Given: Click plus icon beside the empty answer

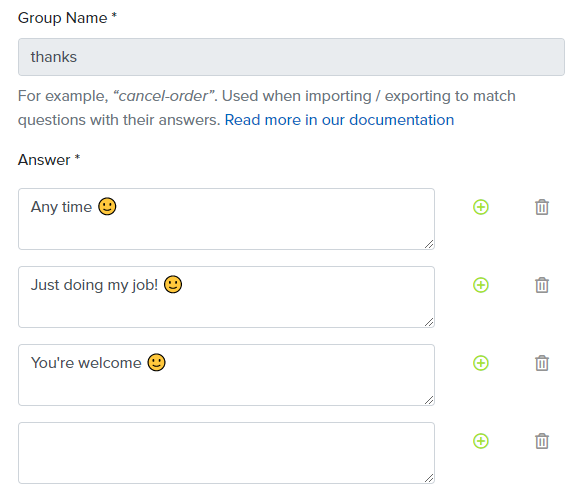Looking at the screenshot, I should (x=481, y=441).
